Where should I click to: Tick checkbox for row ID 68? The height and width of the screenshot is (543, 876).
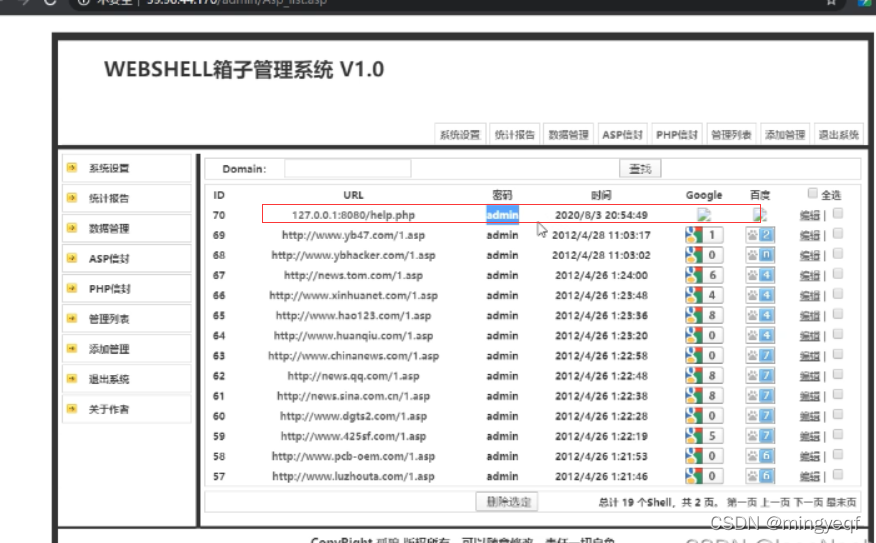coord(838,254)
